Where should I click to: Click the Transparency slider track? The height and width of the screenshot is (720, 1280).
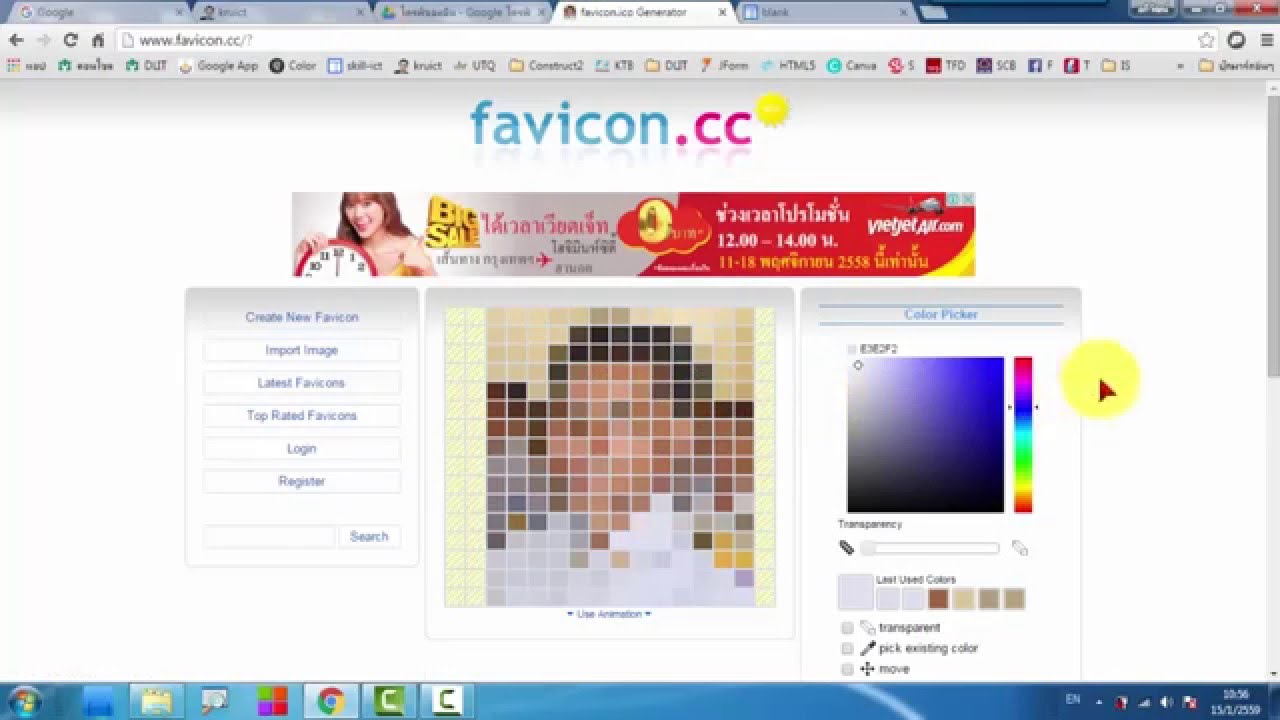pyautogui.click(x=931, y=548)
